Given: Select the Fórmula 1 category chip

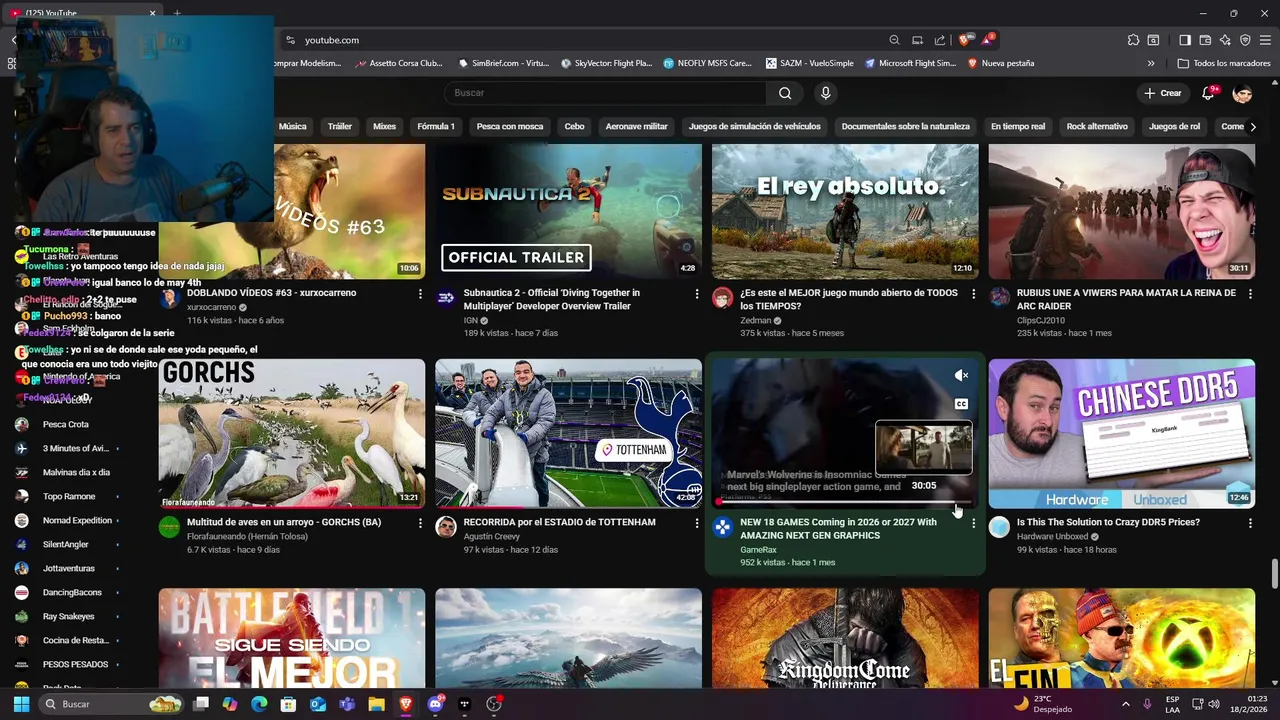Looking at the screenshot, I should click(x=436, y=127).
